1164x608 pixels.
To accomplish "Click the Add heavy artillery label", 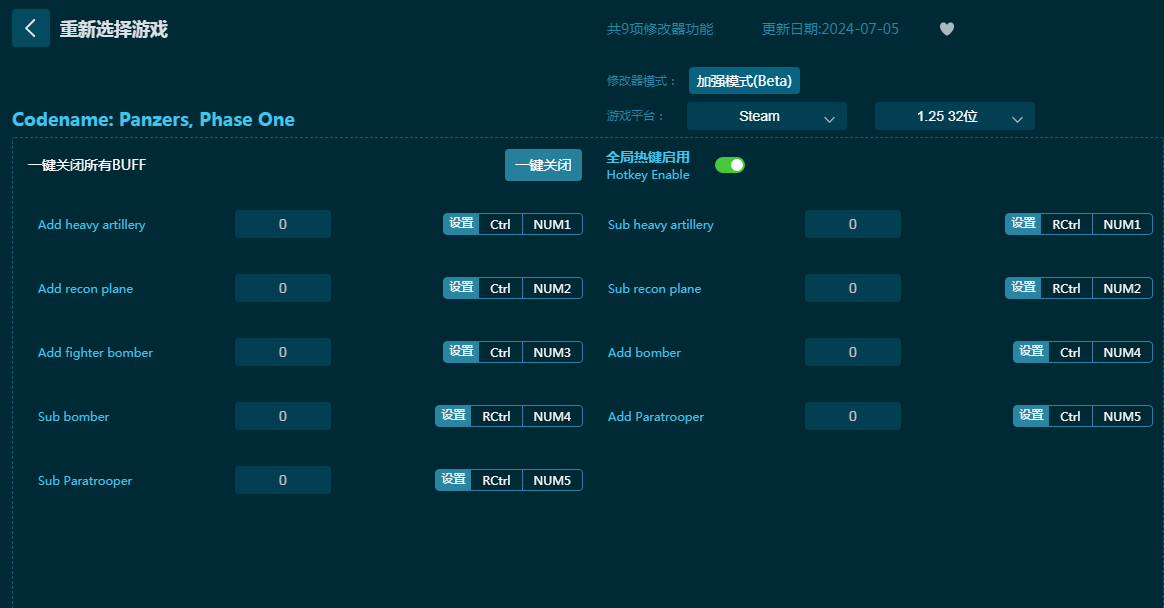I will tap(91, 225).
